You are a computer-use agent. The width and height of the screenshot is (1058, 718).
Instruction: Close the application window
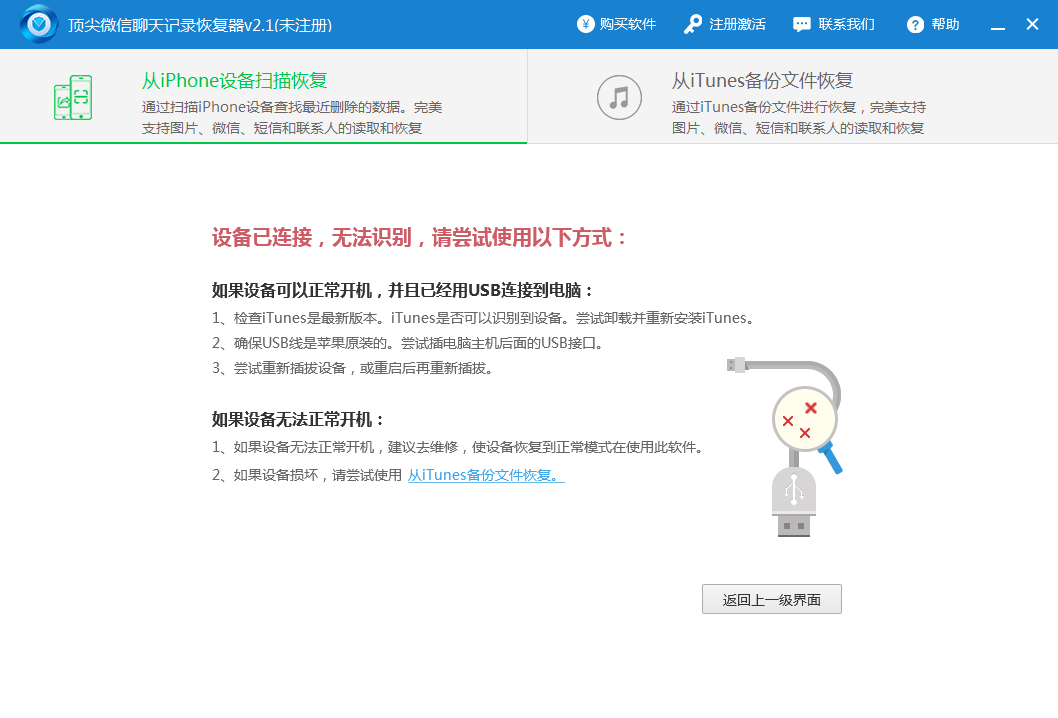[1032, 24]
